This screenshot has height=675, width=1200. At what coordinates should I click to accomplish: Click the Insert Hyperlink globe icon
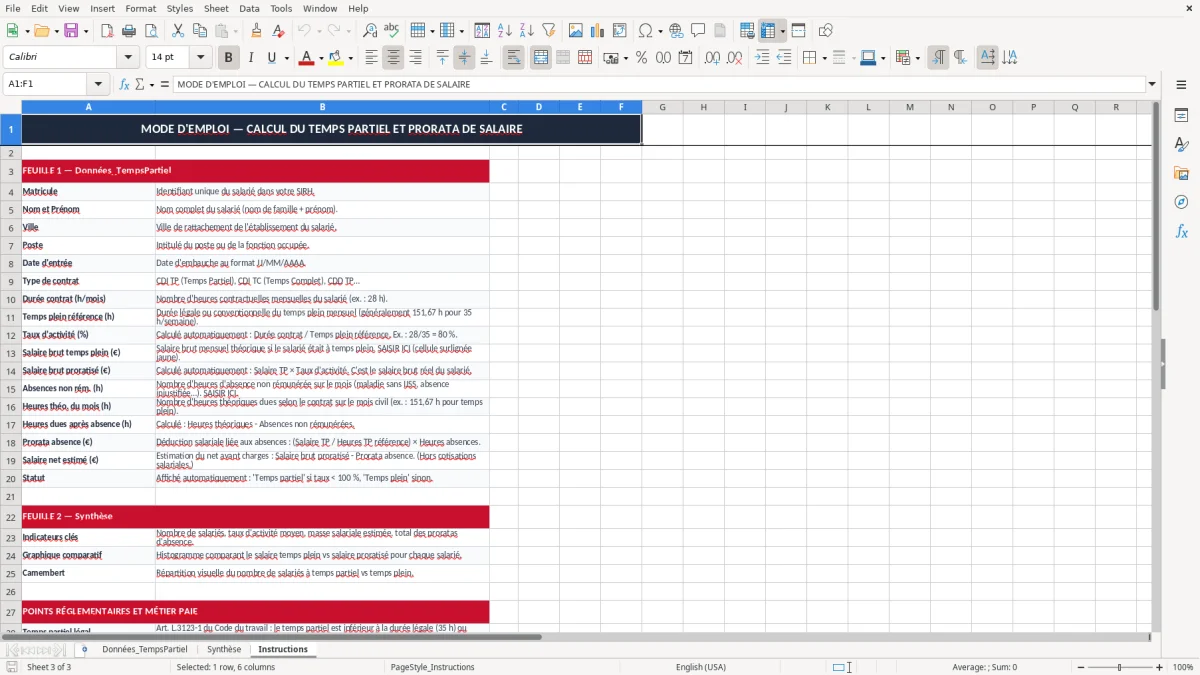pyautogui.click(x=676, y=31)
